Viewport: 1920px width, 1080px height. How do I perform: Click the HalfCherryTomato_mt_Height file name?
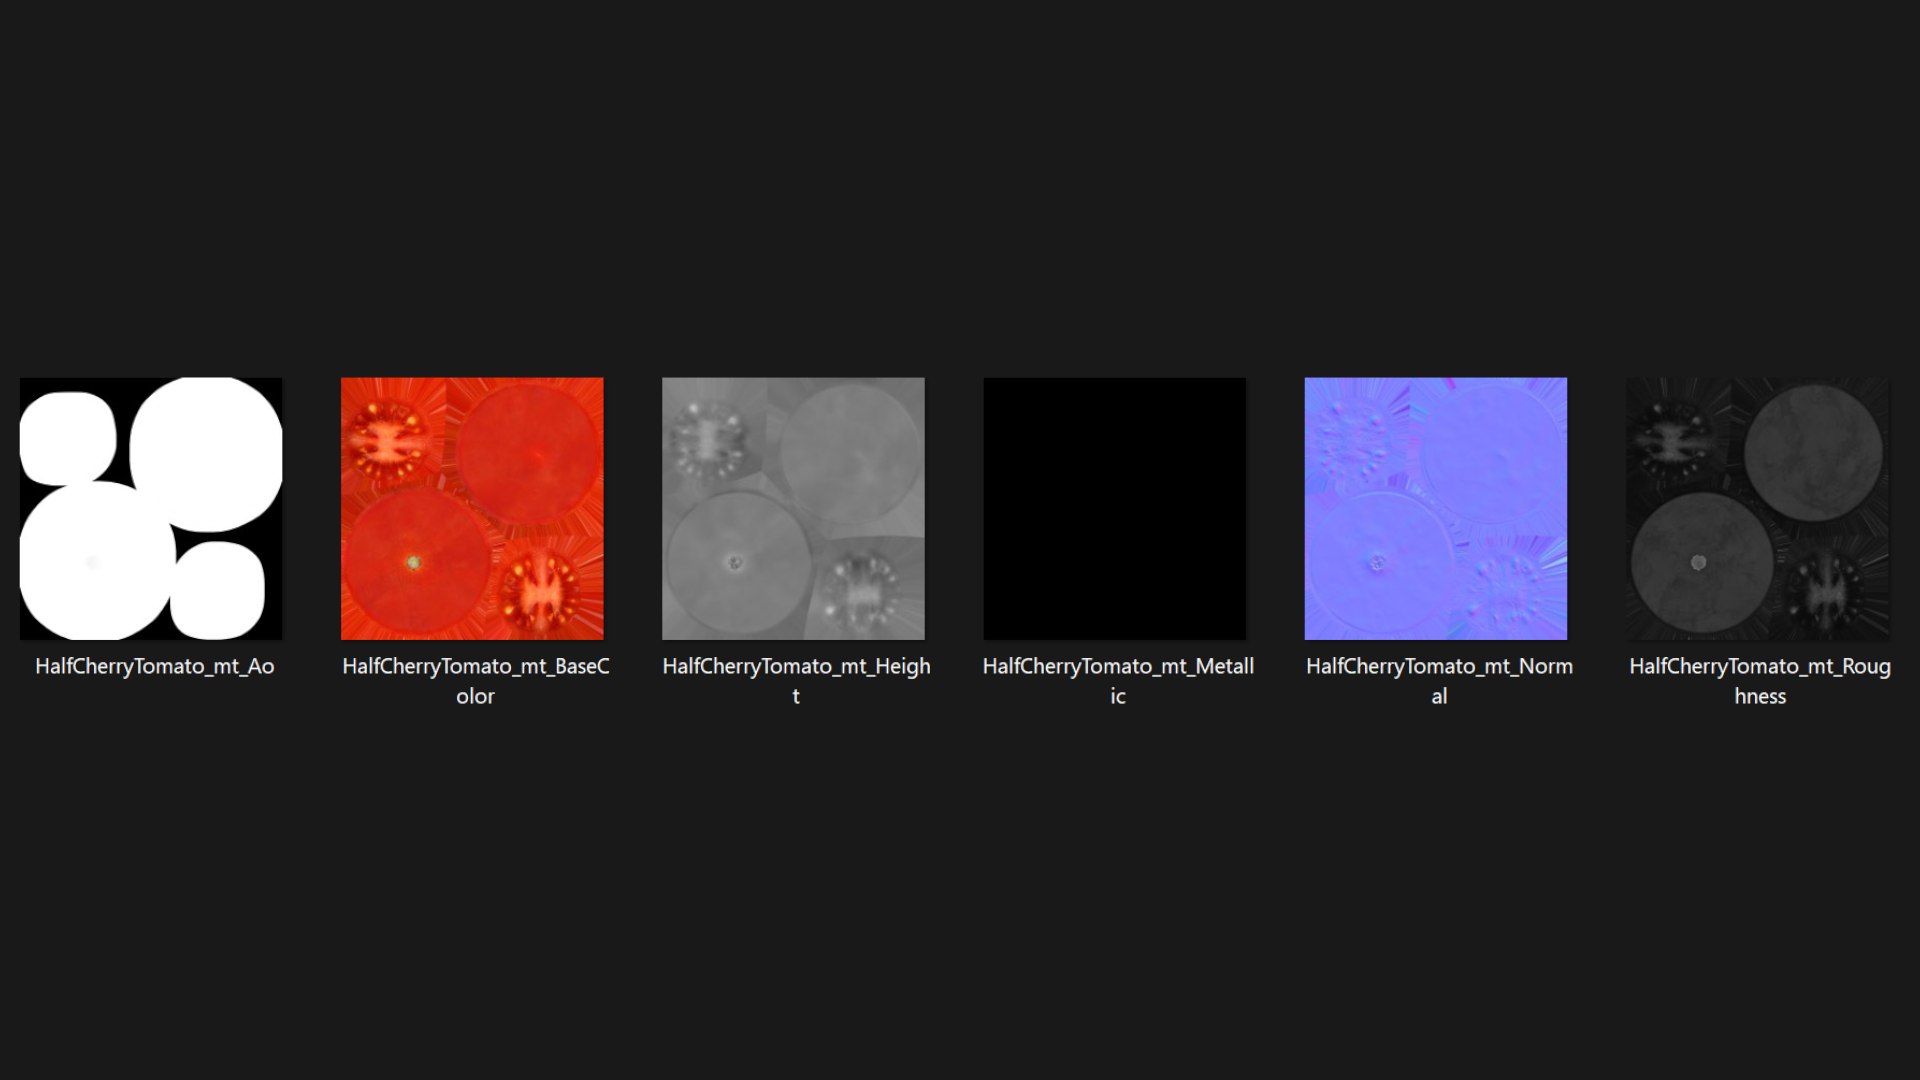click(x=797, y=681)
